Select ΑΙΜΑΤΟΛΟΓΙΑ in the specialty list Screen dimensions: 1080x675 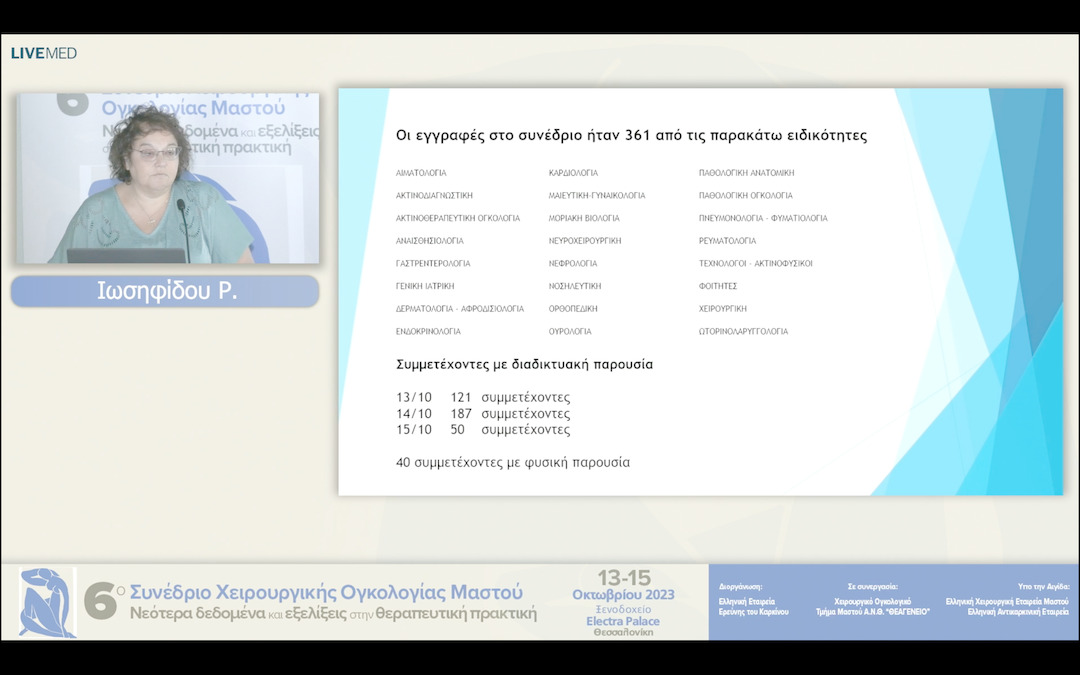(x=421, y=173)
